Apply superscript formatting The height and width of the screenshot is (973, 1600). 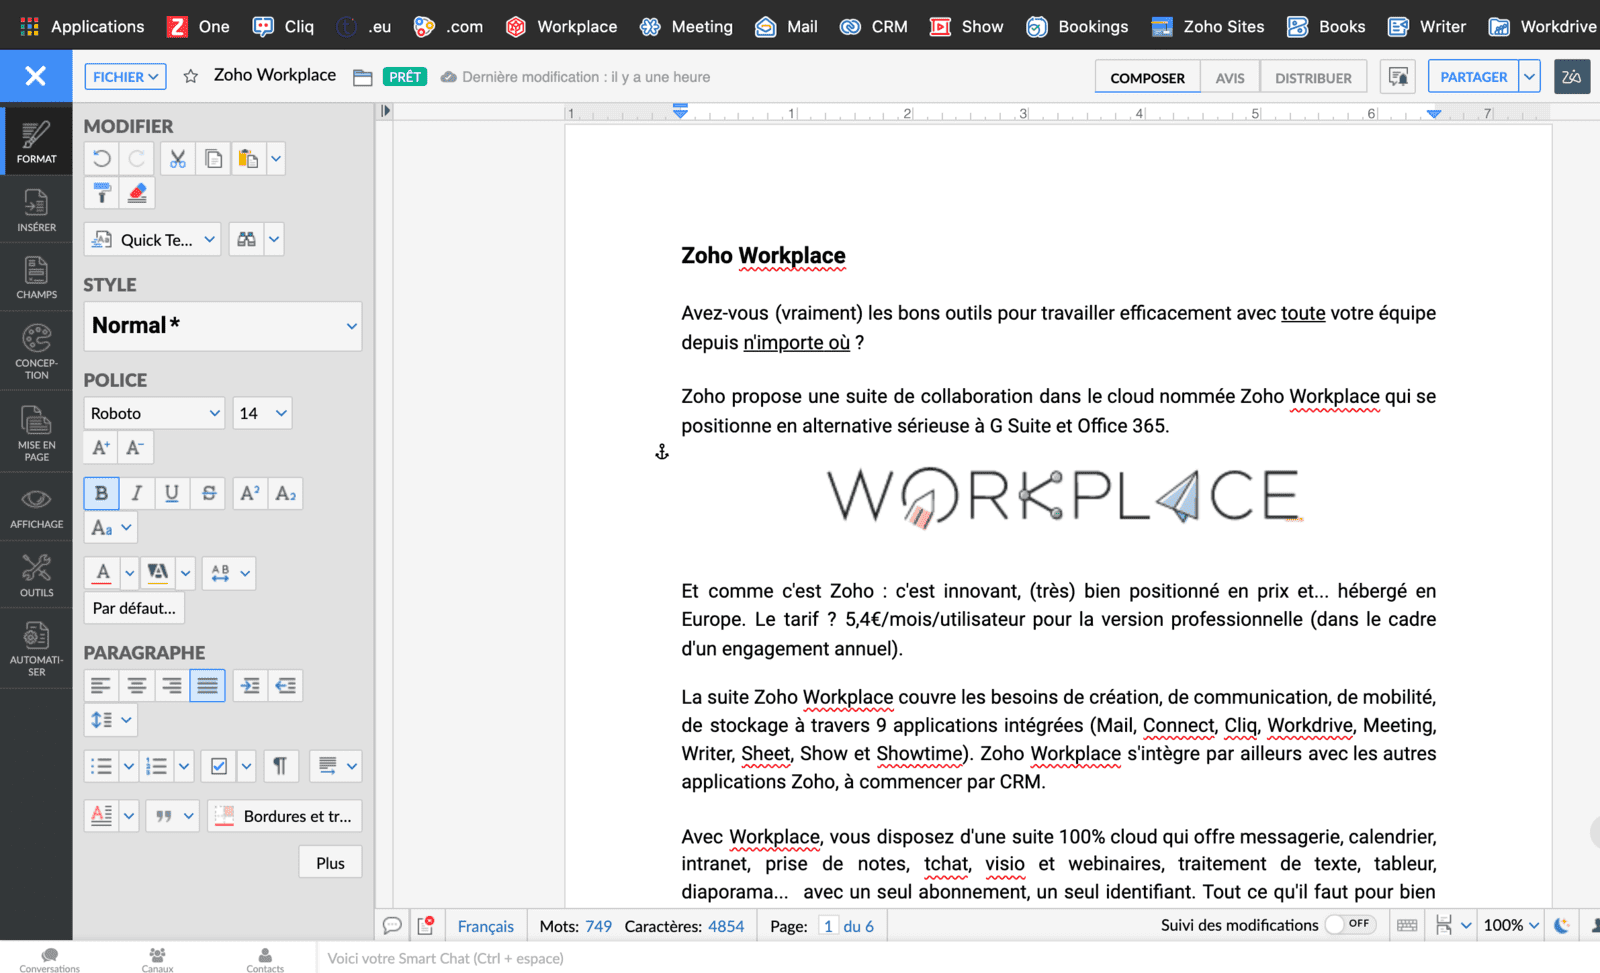250,493
